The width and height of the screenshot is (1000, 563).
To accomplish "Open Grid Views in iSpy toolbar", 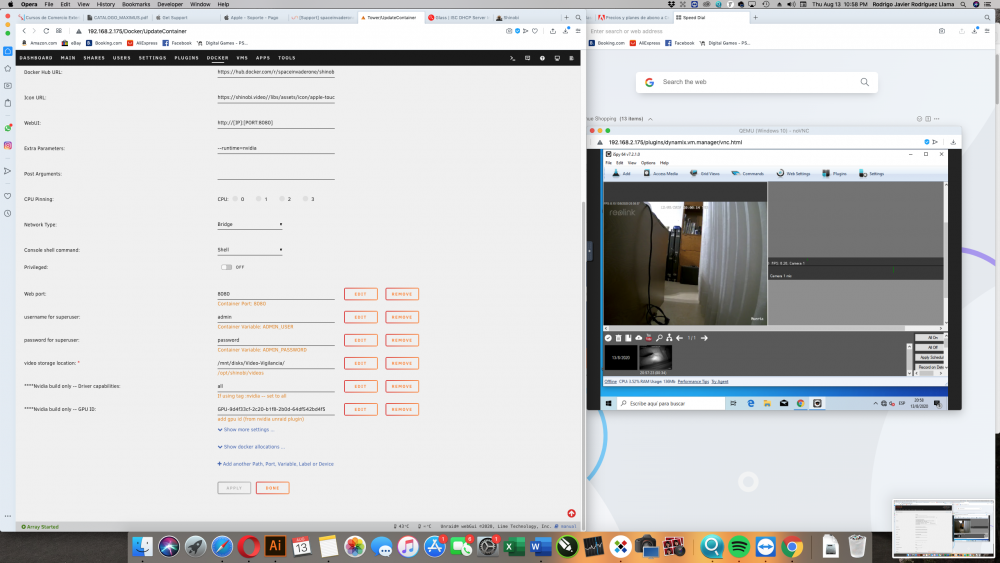I will 705,173.
